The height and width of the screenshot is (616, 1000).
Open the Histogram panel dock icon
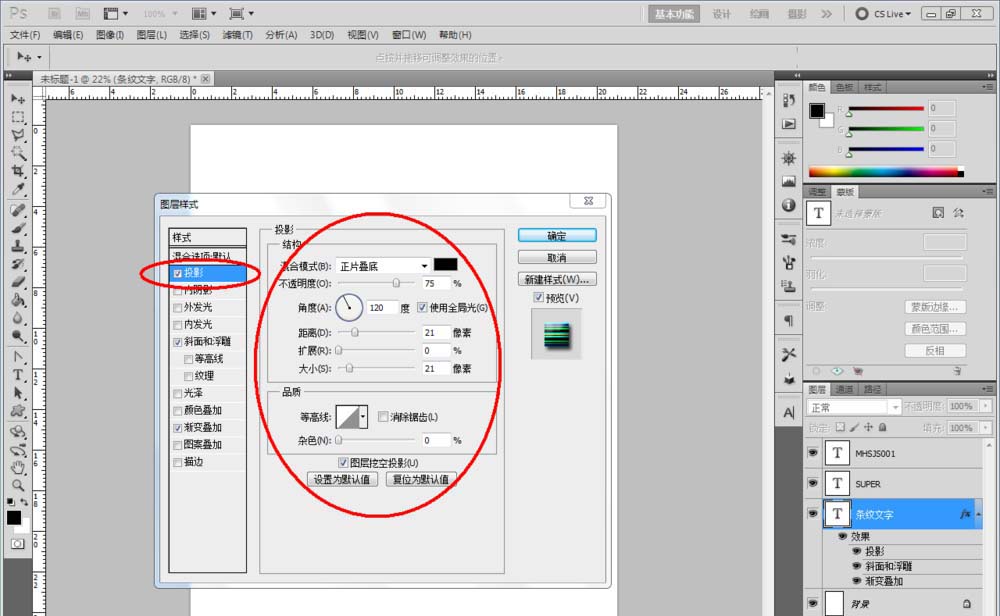789,182
